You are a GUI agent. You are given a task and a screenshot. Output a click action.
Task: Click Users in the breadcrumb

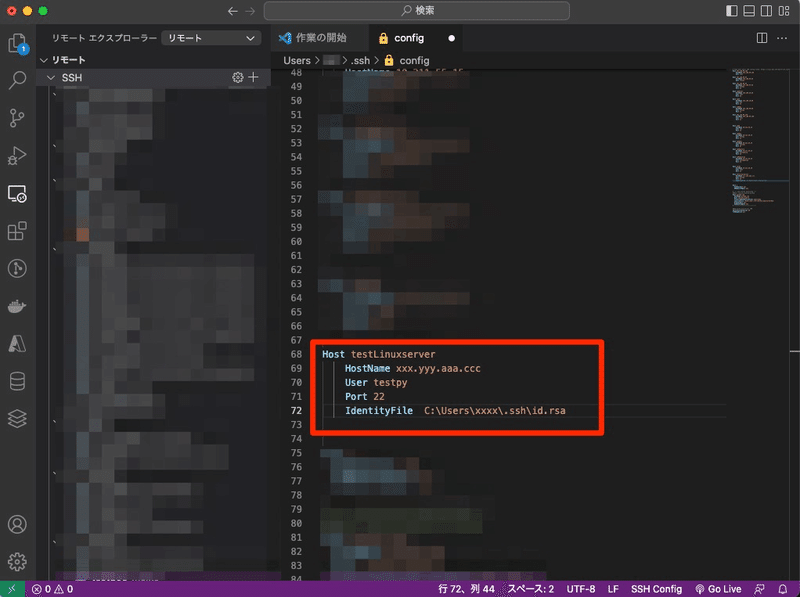297,60
